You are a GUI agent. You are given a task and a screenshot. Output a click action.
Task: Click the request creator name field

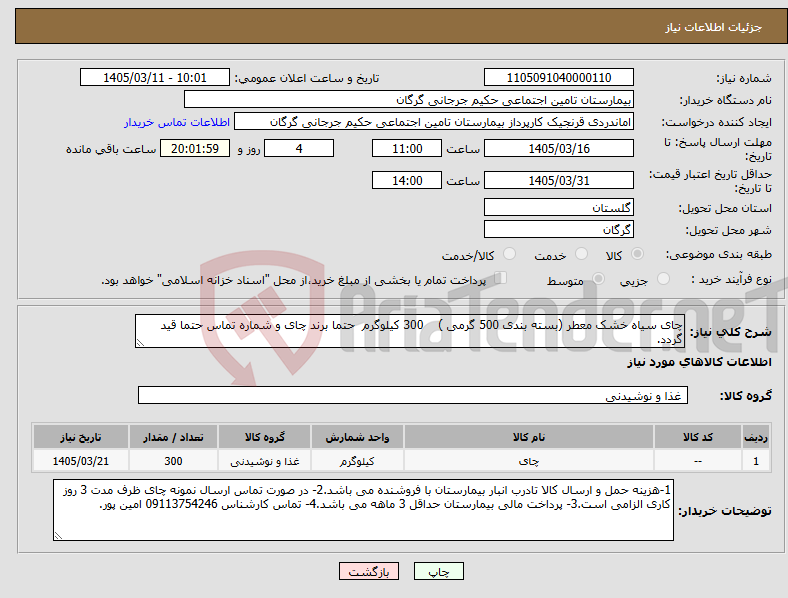point(434,122)
